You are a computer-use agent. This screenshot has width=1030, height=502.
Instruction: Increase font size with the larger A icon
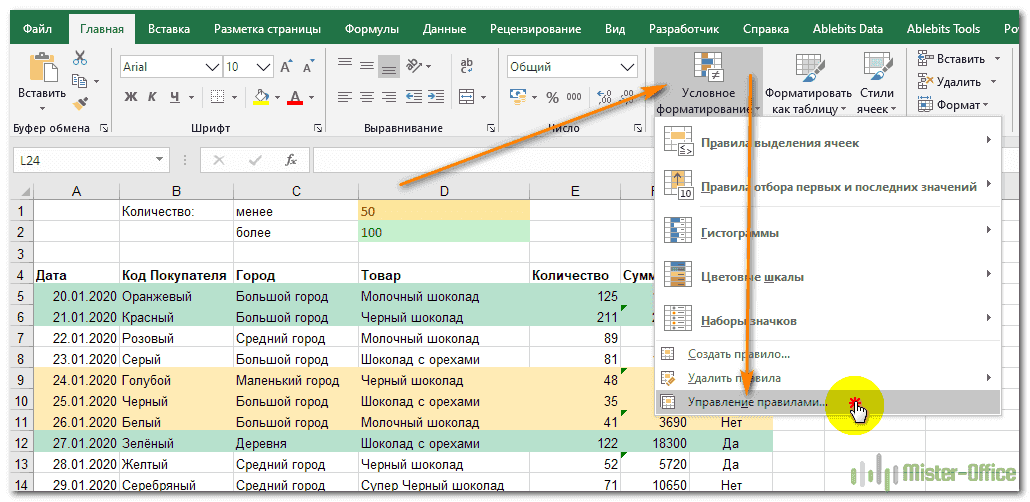click(286, 67)
